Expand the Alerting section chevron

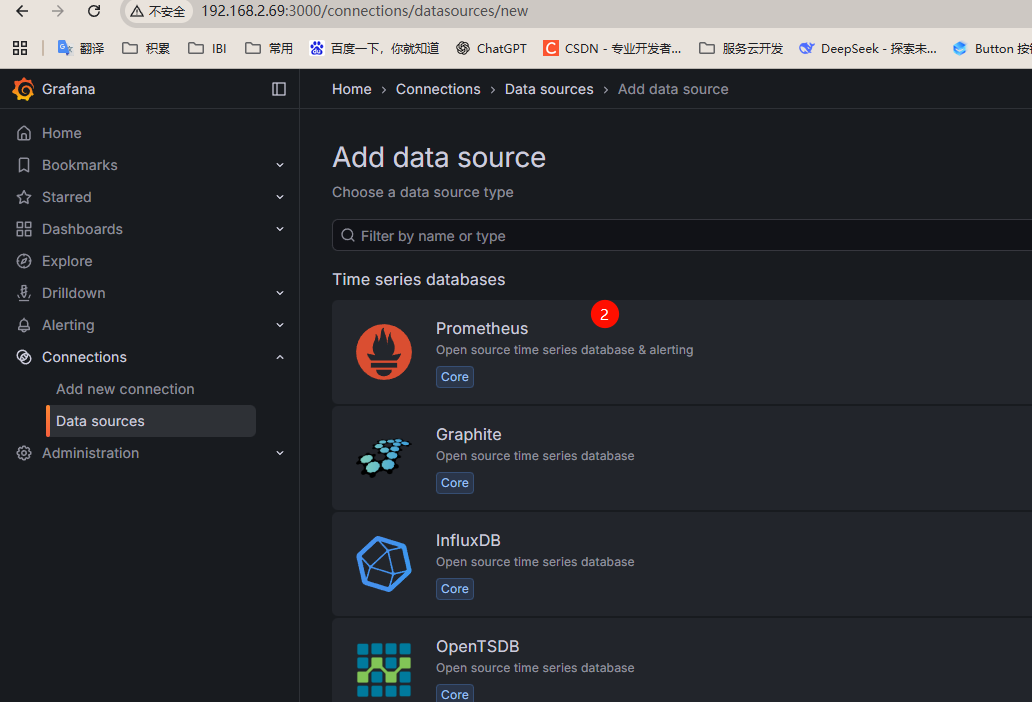pos(280,325)
